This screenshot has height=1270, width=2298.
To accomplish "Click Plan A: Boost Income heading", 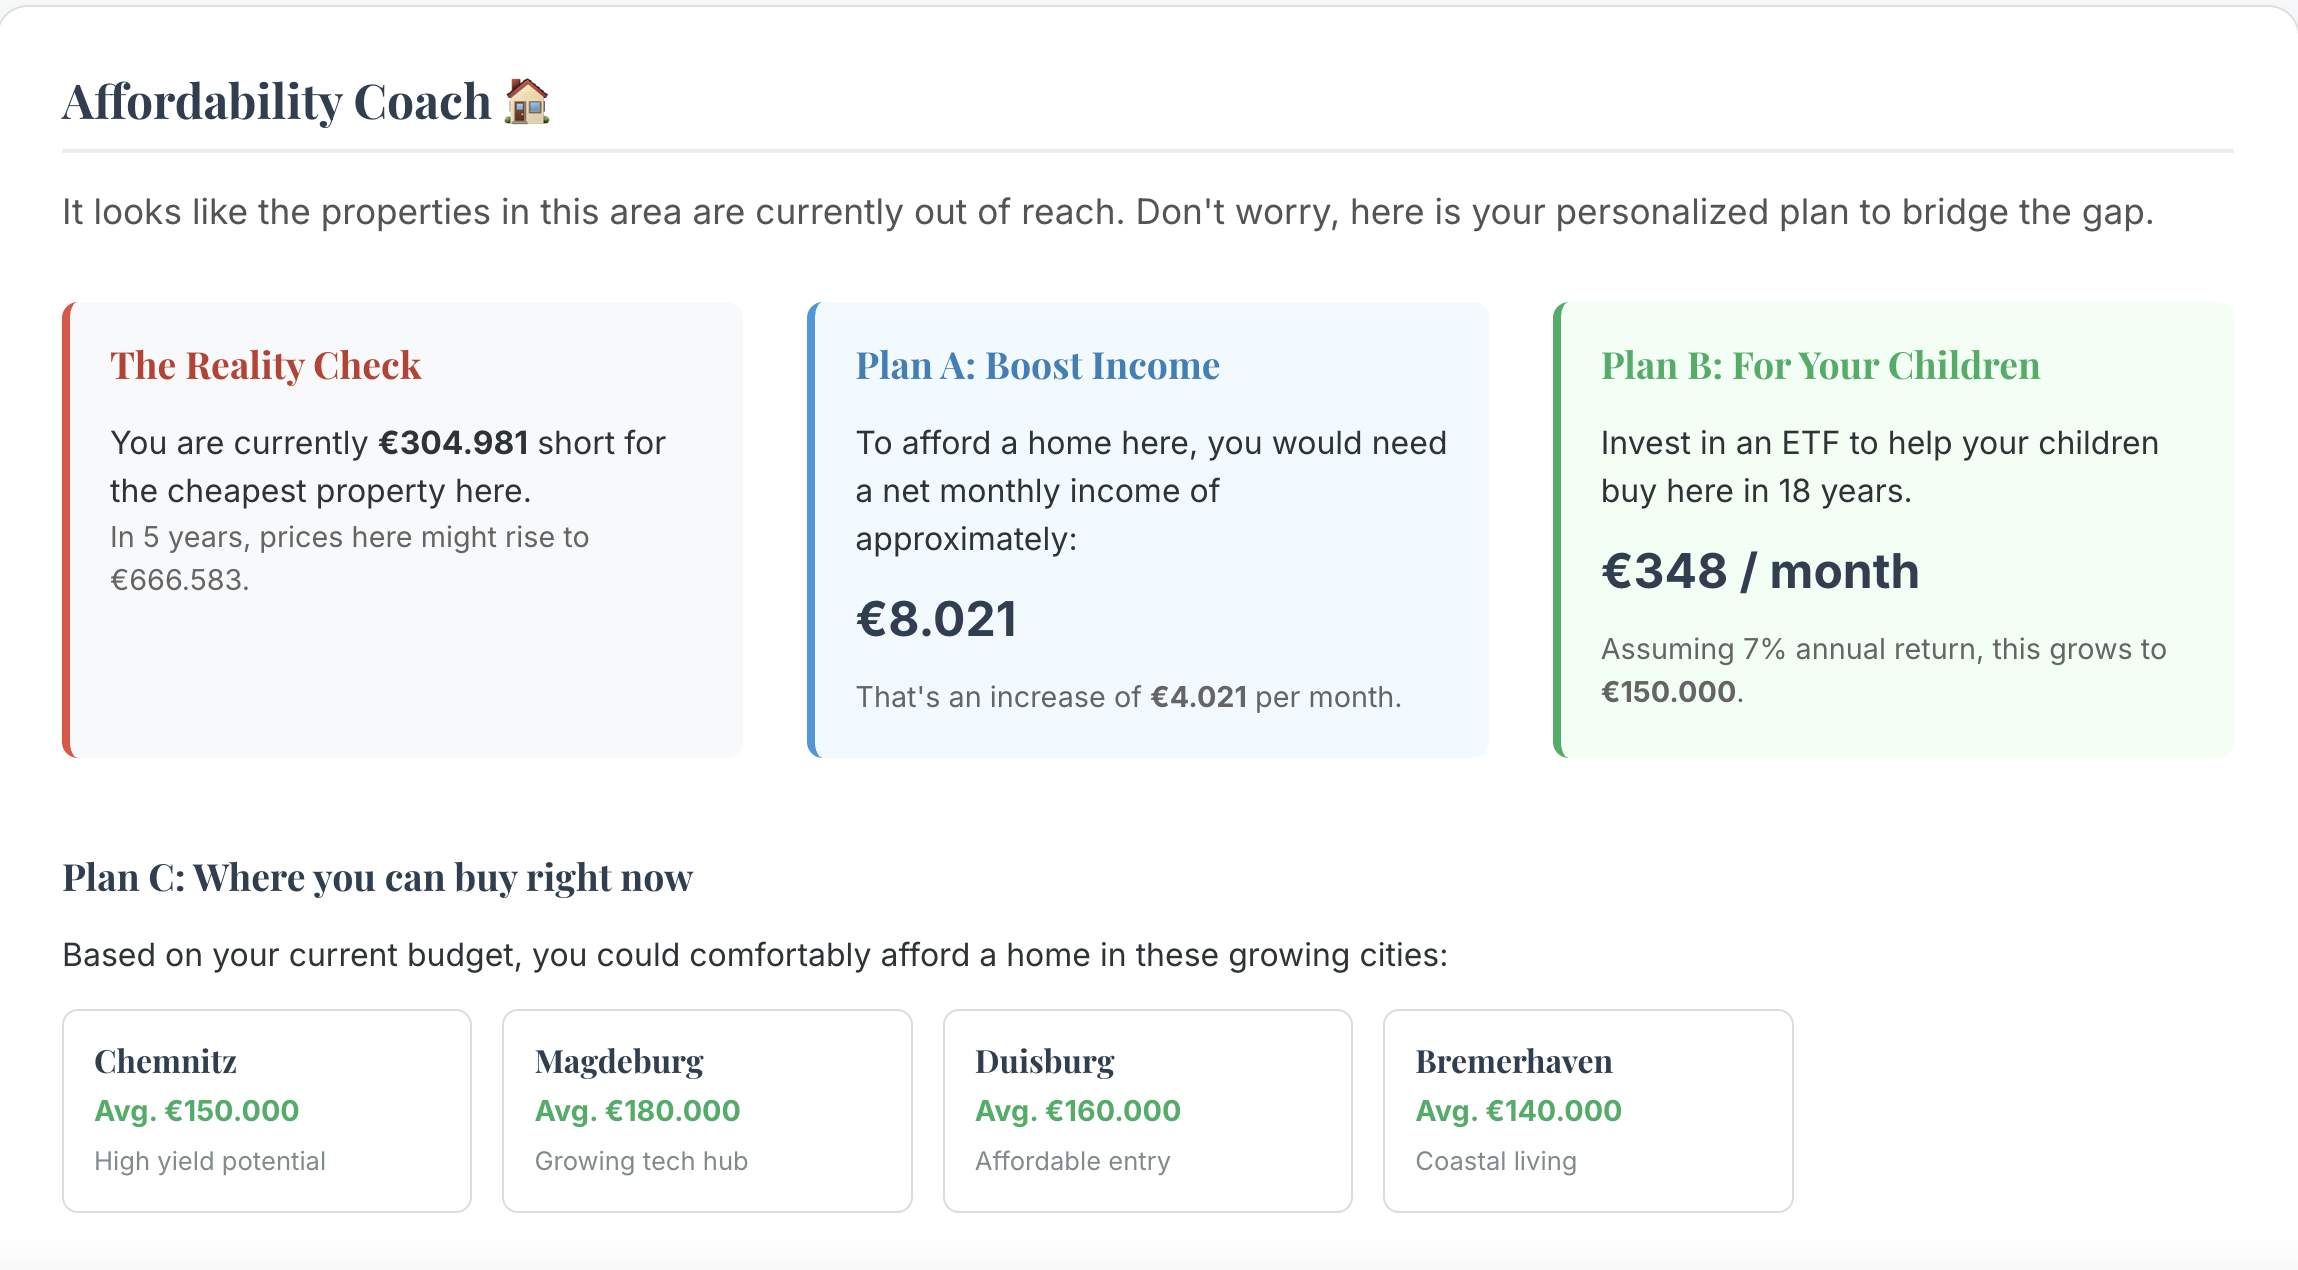I will coord(1037,366).
